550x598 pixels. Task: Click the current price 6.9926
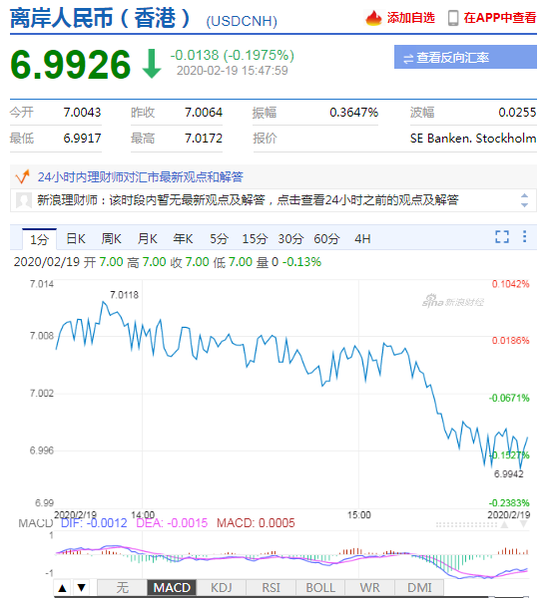pyautogui.click(x=71, y=64)
